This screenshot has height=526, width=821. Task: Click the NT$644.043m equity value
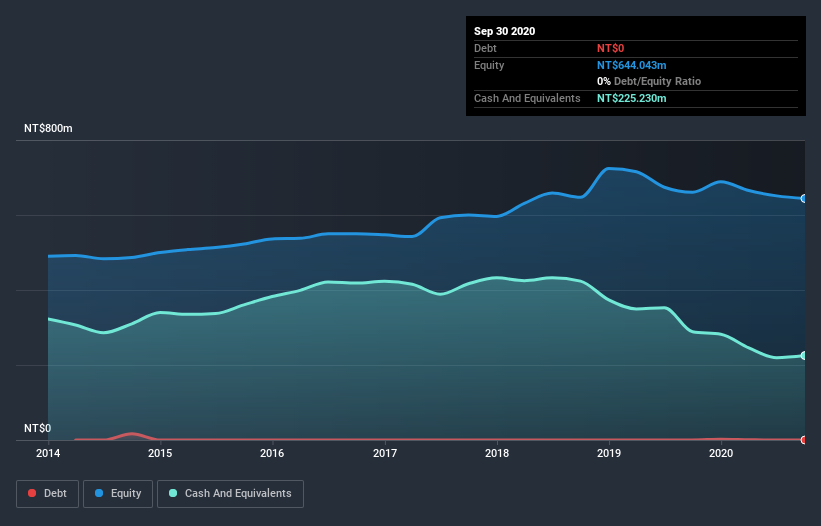[x=631, y=65]
